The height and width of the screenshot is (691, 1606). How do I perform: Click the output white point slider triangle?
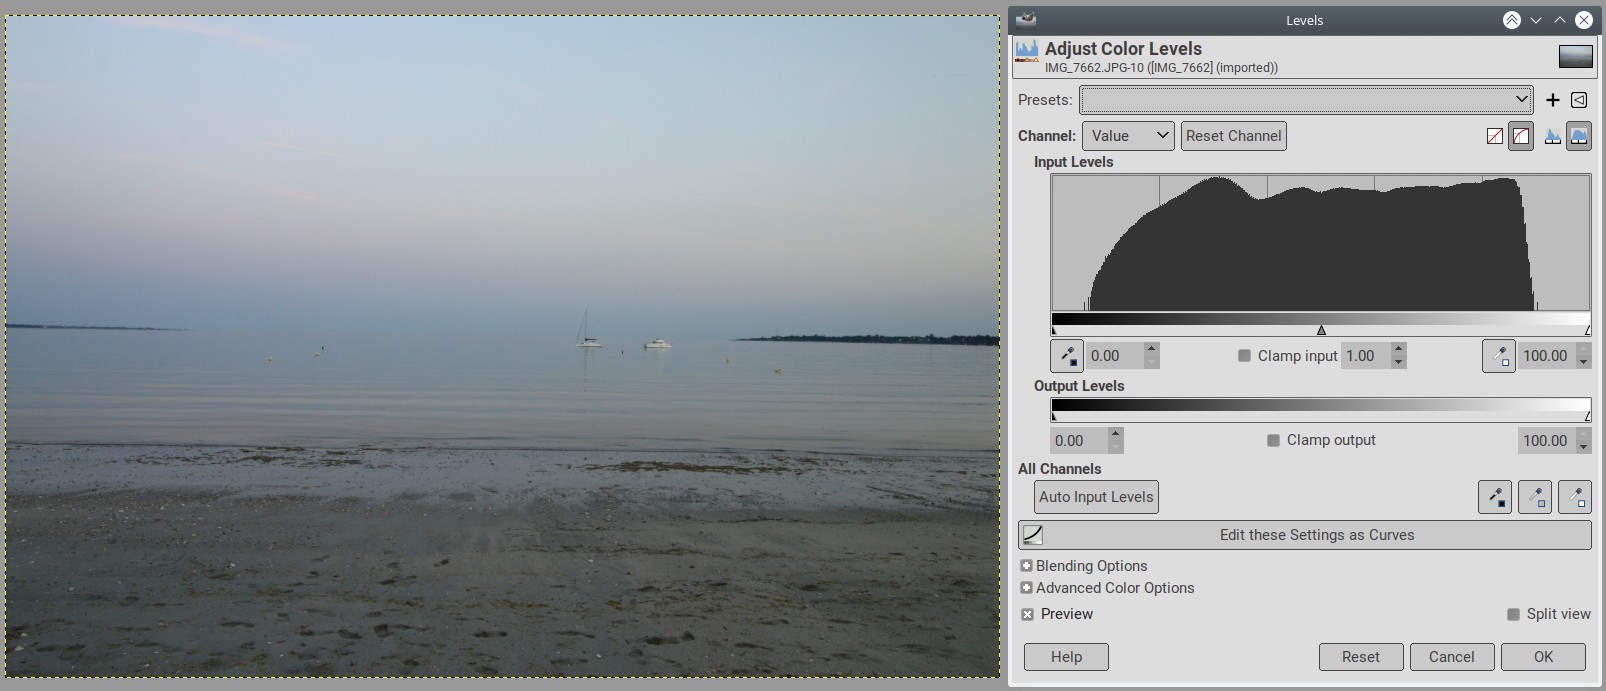click(x=1587, y=415)
